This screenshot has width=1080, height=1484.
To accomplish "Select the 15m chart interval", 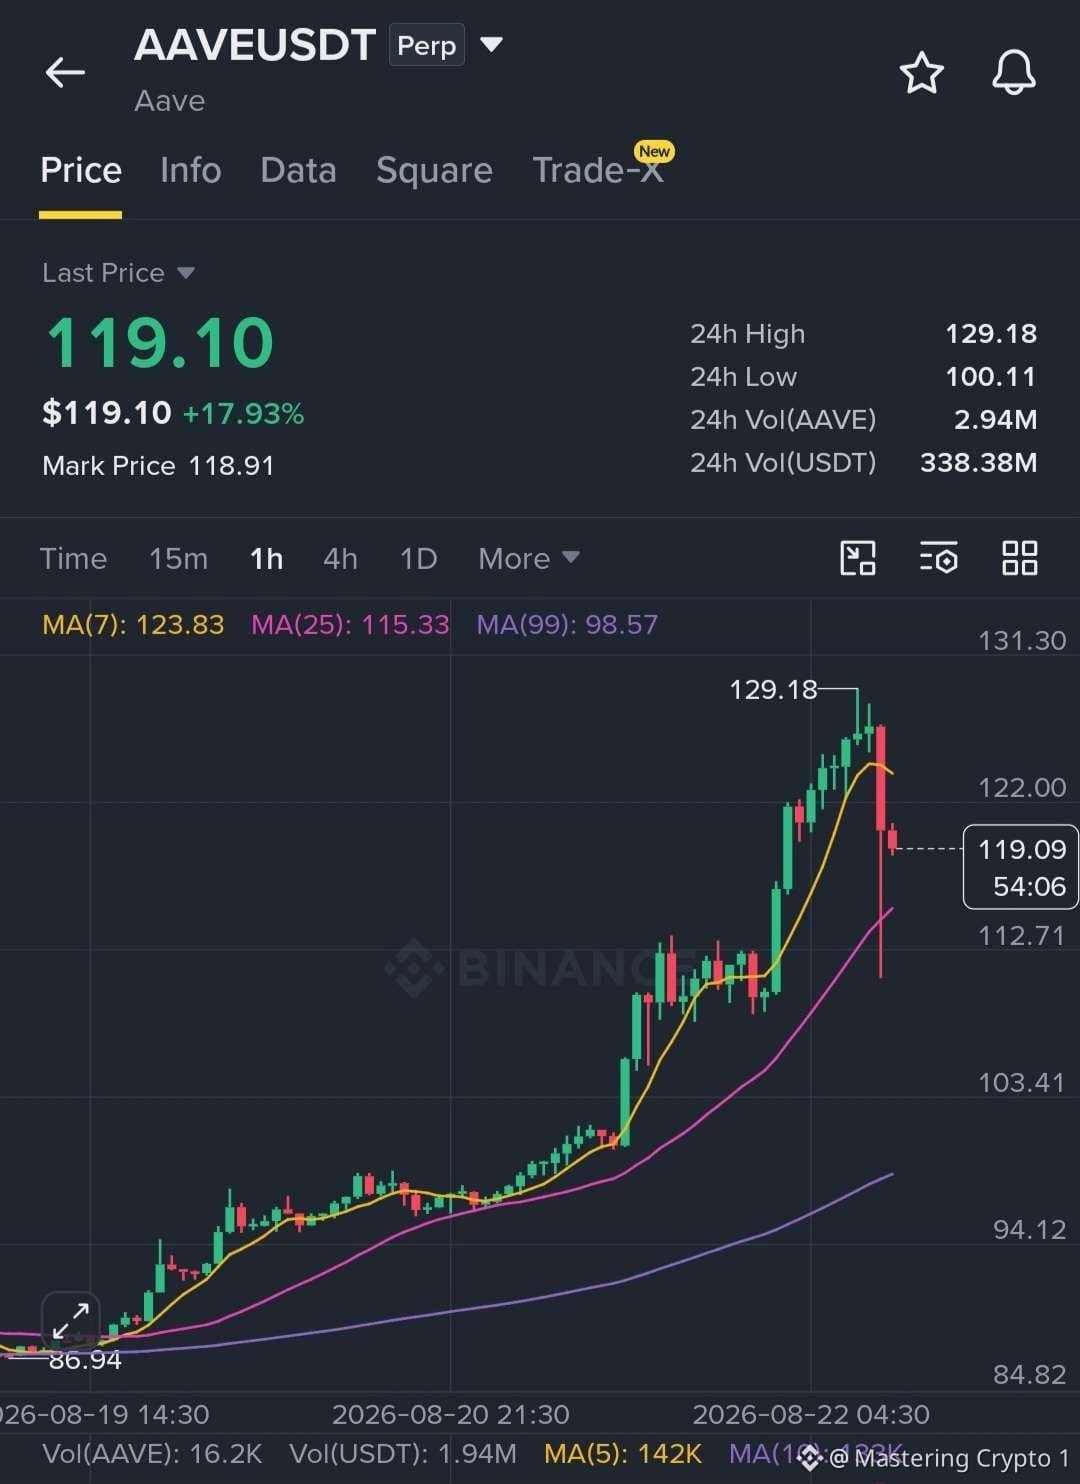I will tap(178, 558).
